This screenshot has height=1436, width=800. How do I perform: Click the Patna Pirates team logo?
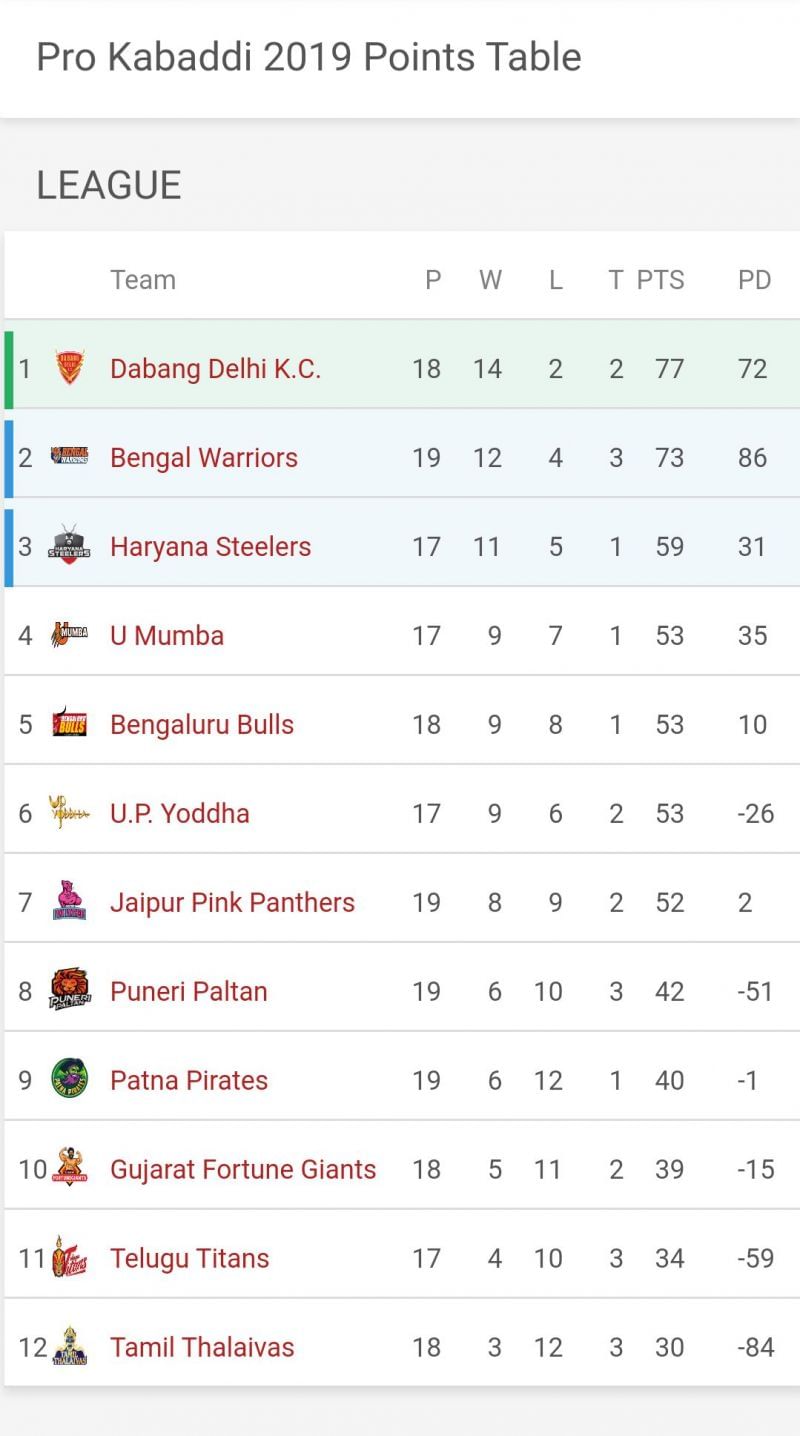tap(70, 1079)
